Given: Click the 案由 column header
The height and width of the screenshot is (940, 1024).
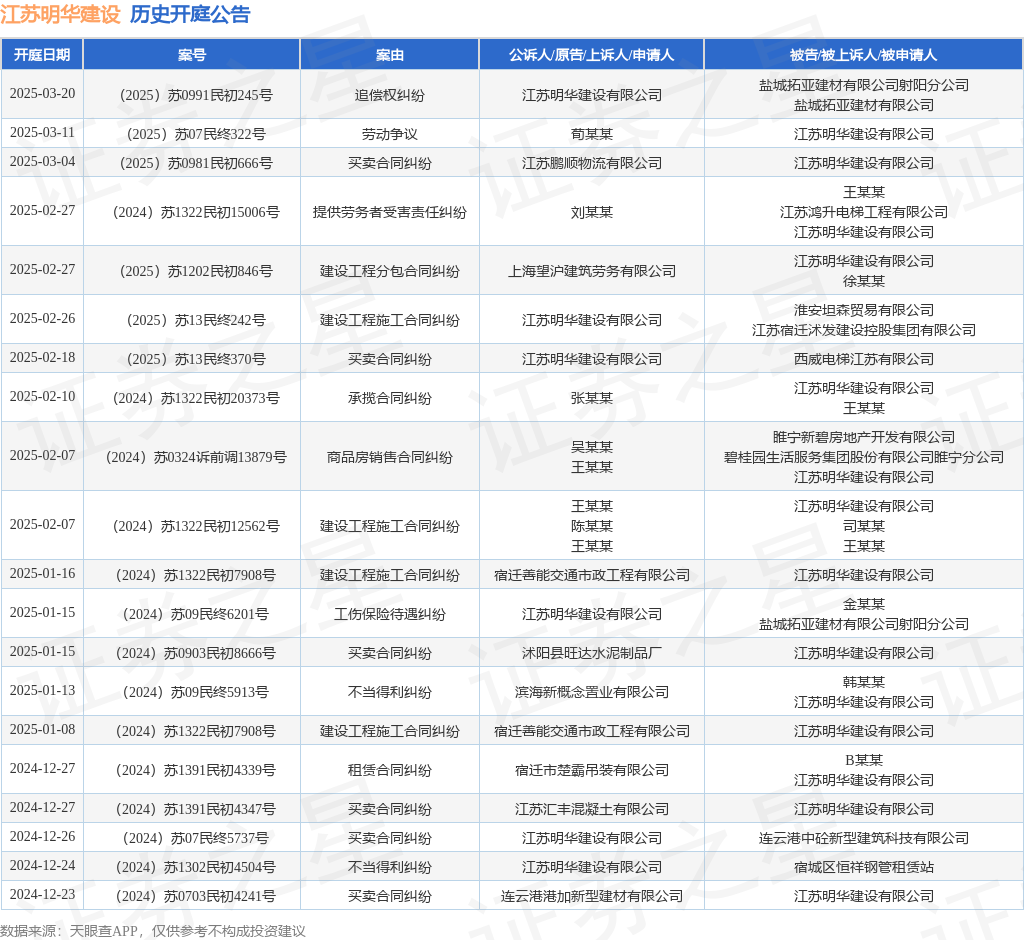Looking at the screenshot, I should pos(390,55).
